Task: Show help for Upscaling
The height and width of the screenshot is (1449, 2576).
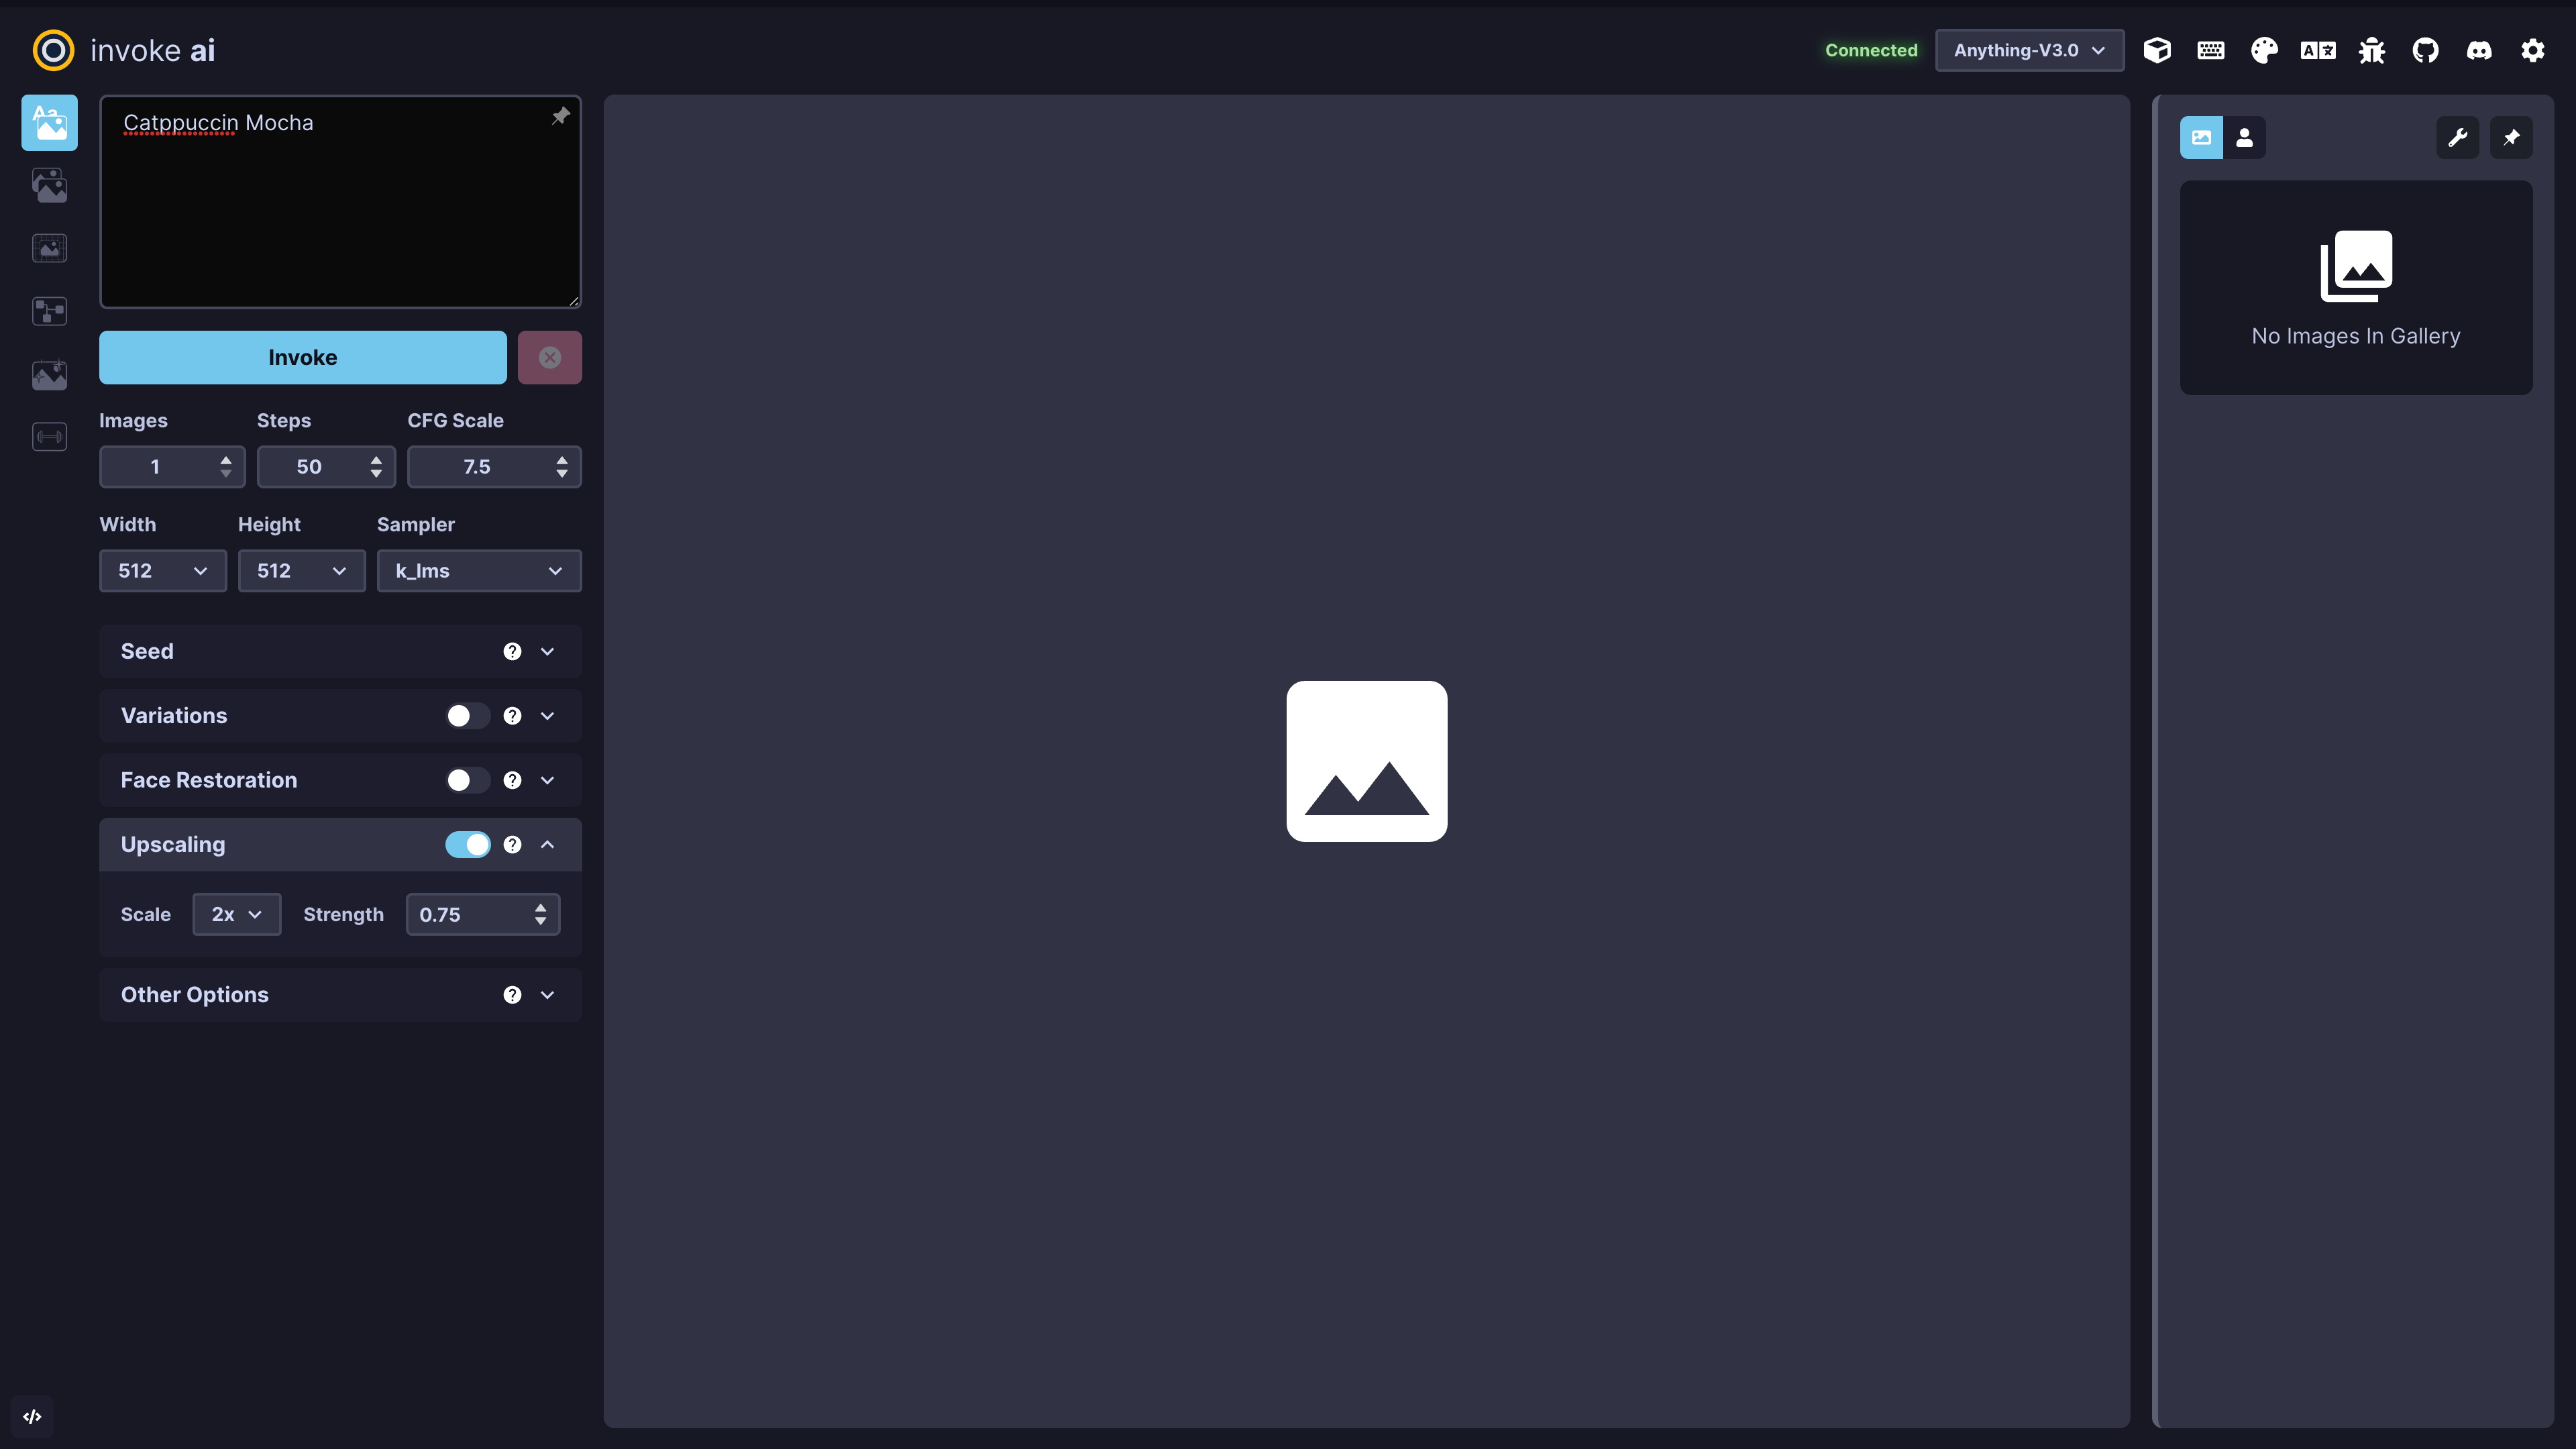Action: point(512,845)
